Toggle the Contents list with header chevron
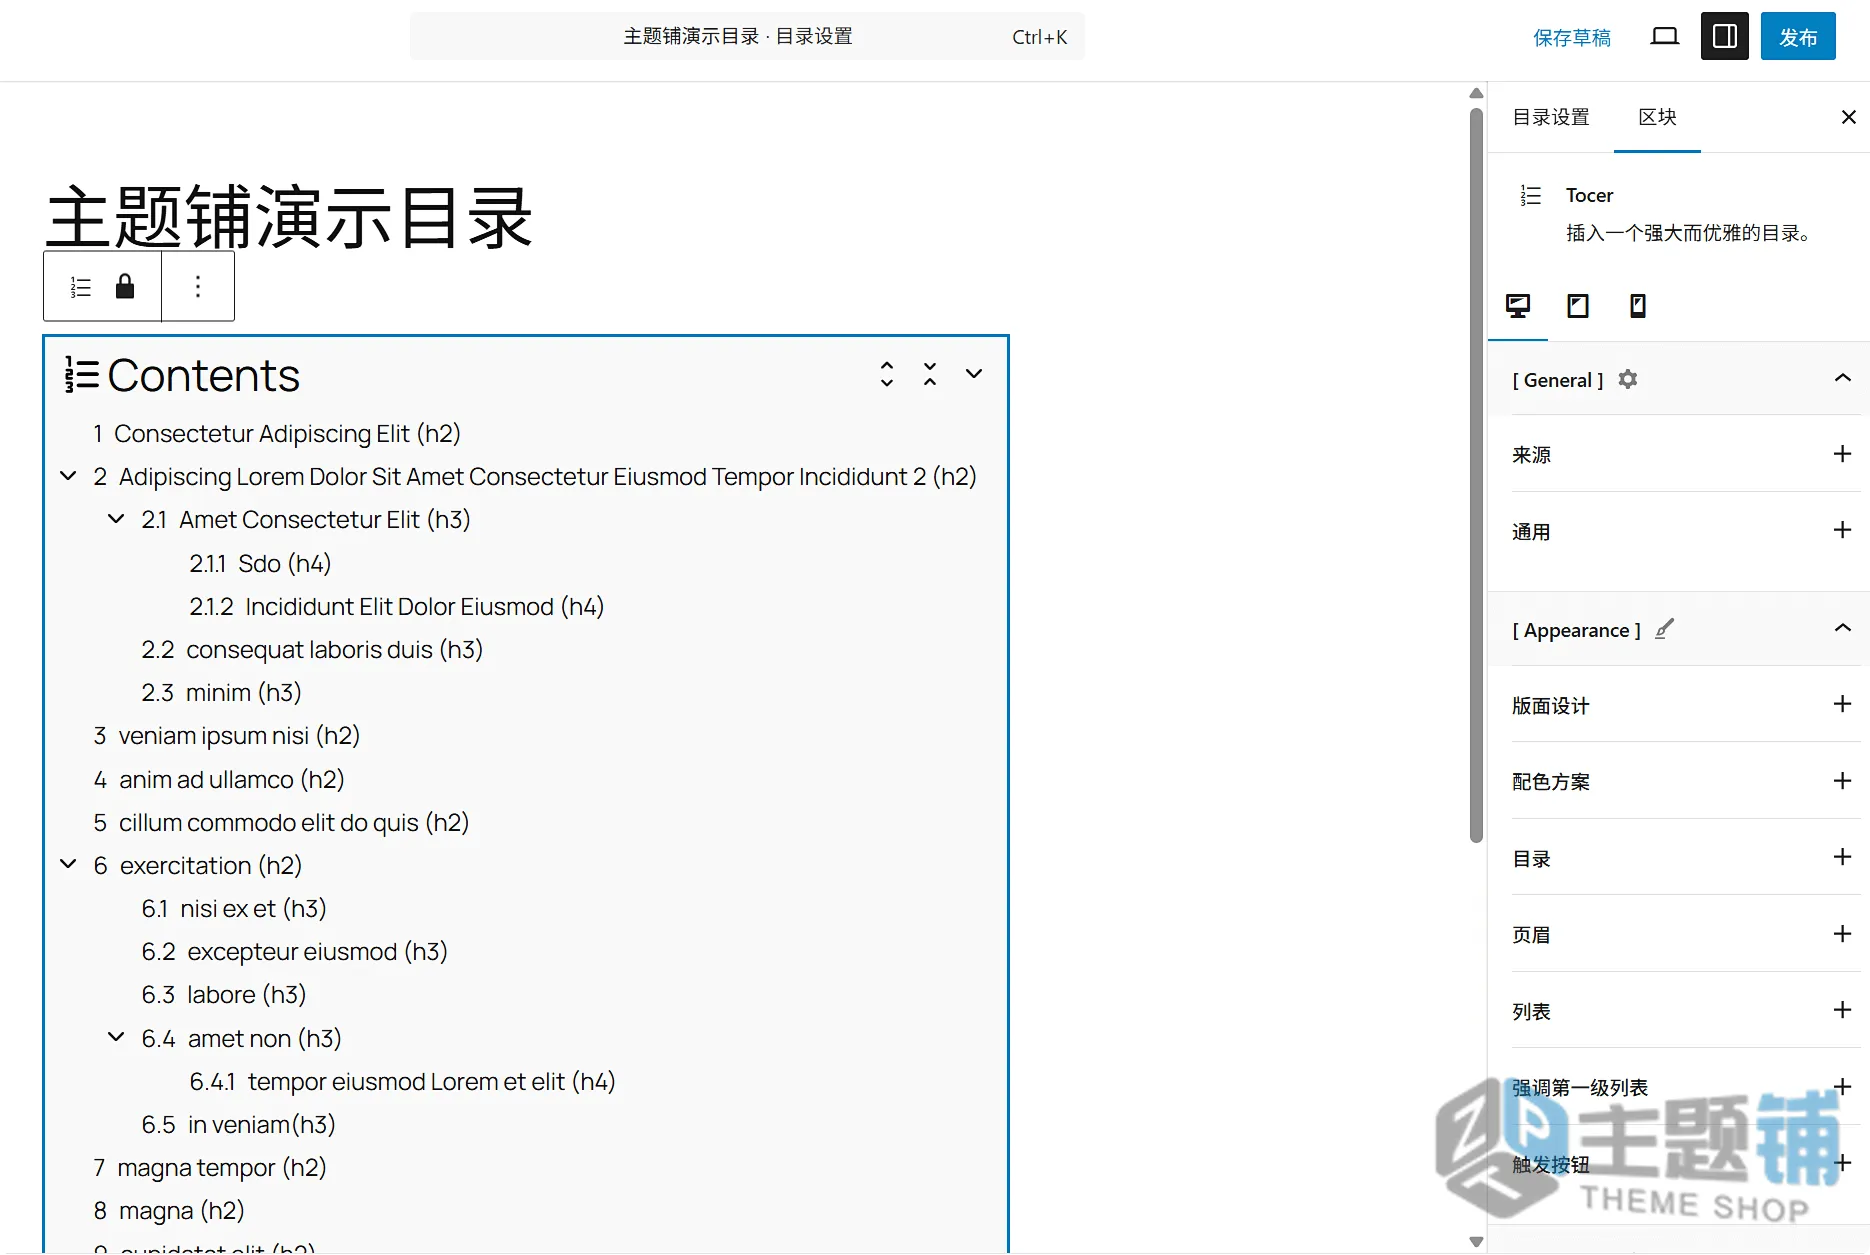 pos(974,374)
